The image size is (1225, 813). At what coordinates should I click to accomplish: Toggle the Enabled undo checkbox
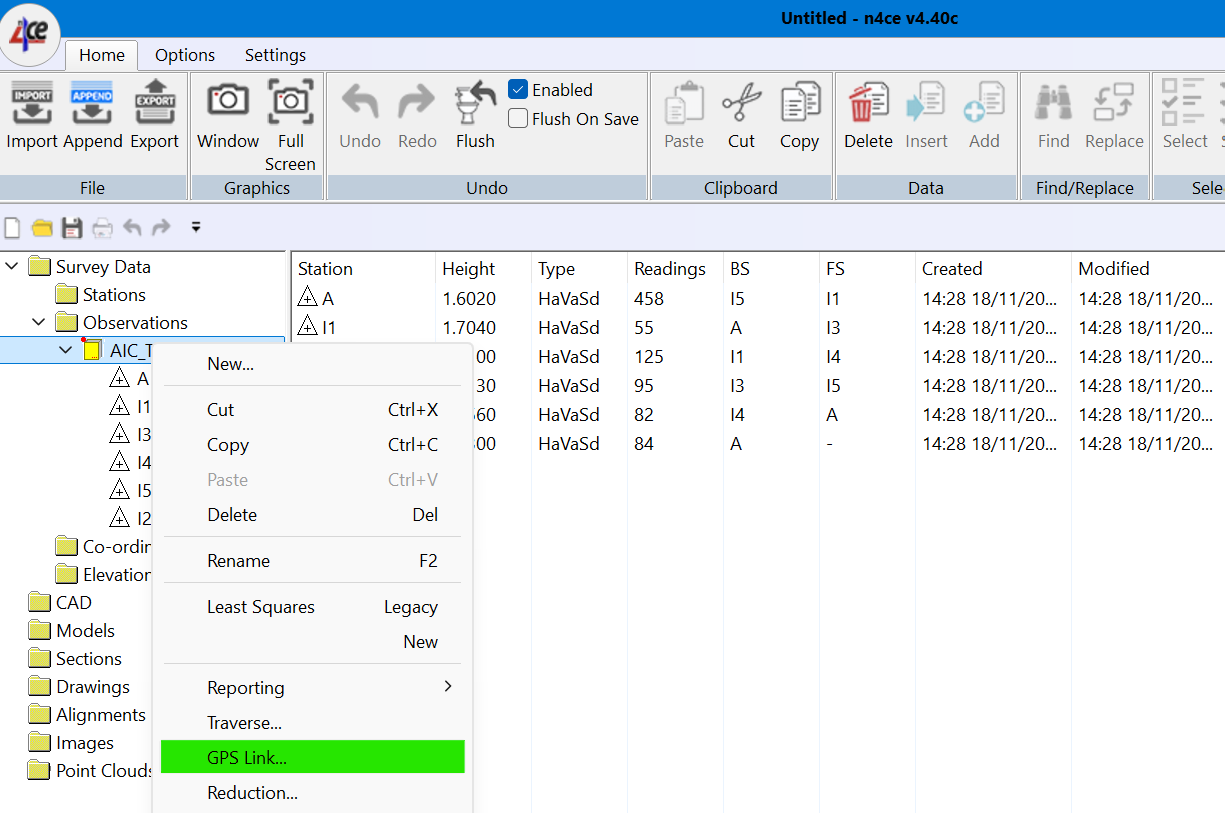click(x=518, y=90)
